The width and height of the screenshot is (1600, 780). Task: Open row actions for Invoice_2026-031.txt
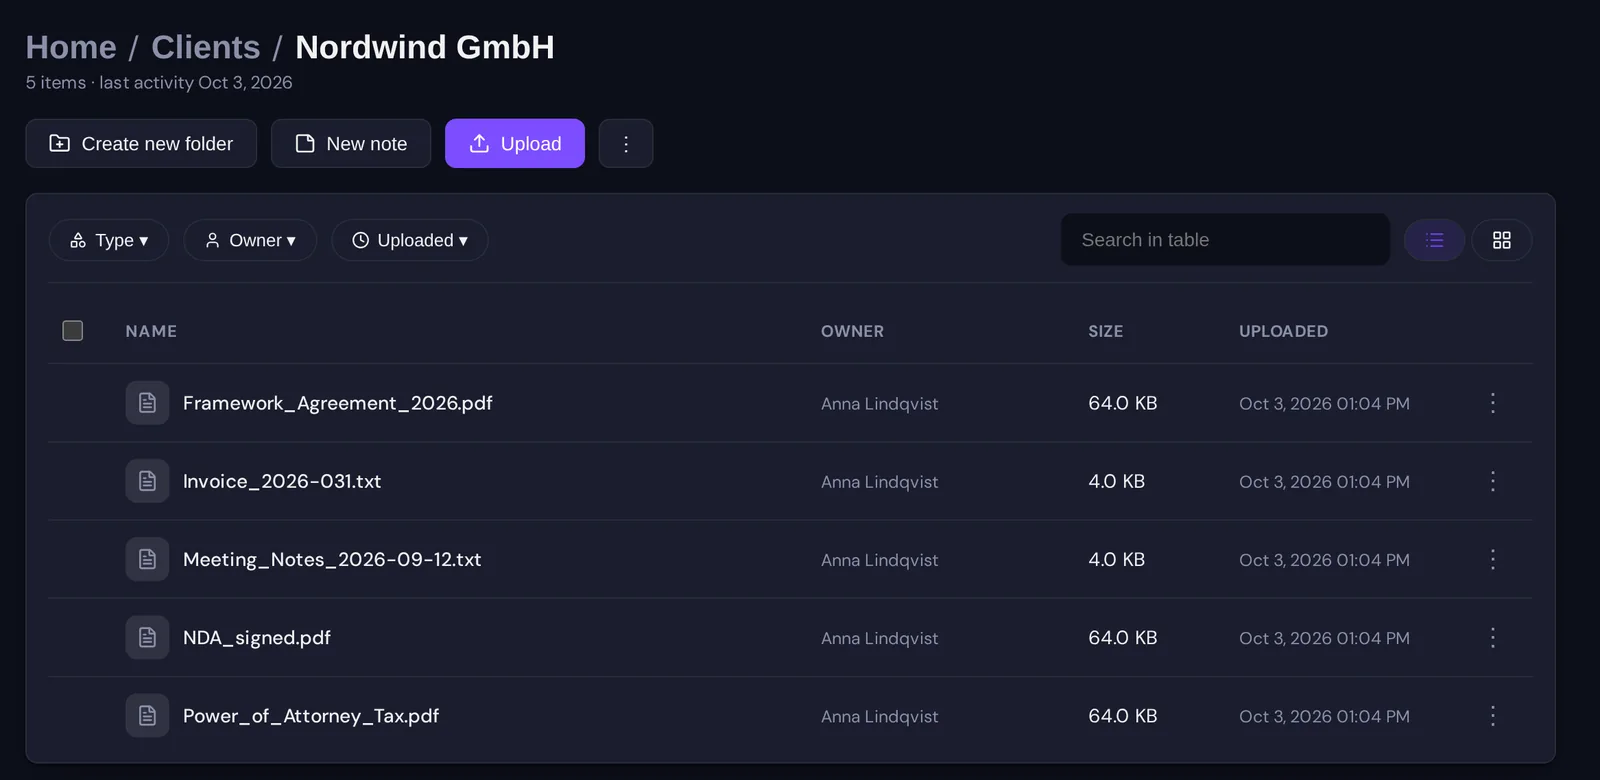(x=1492, y=481)
